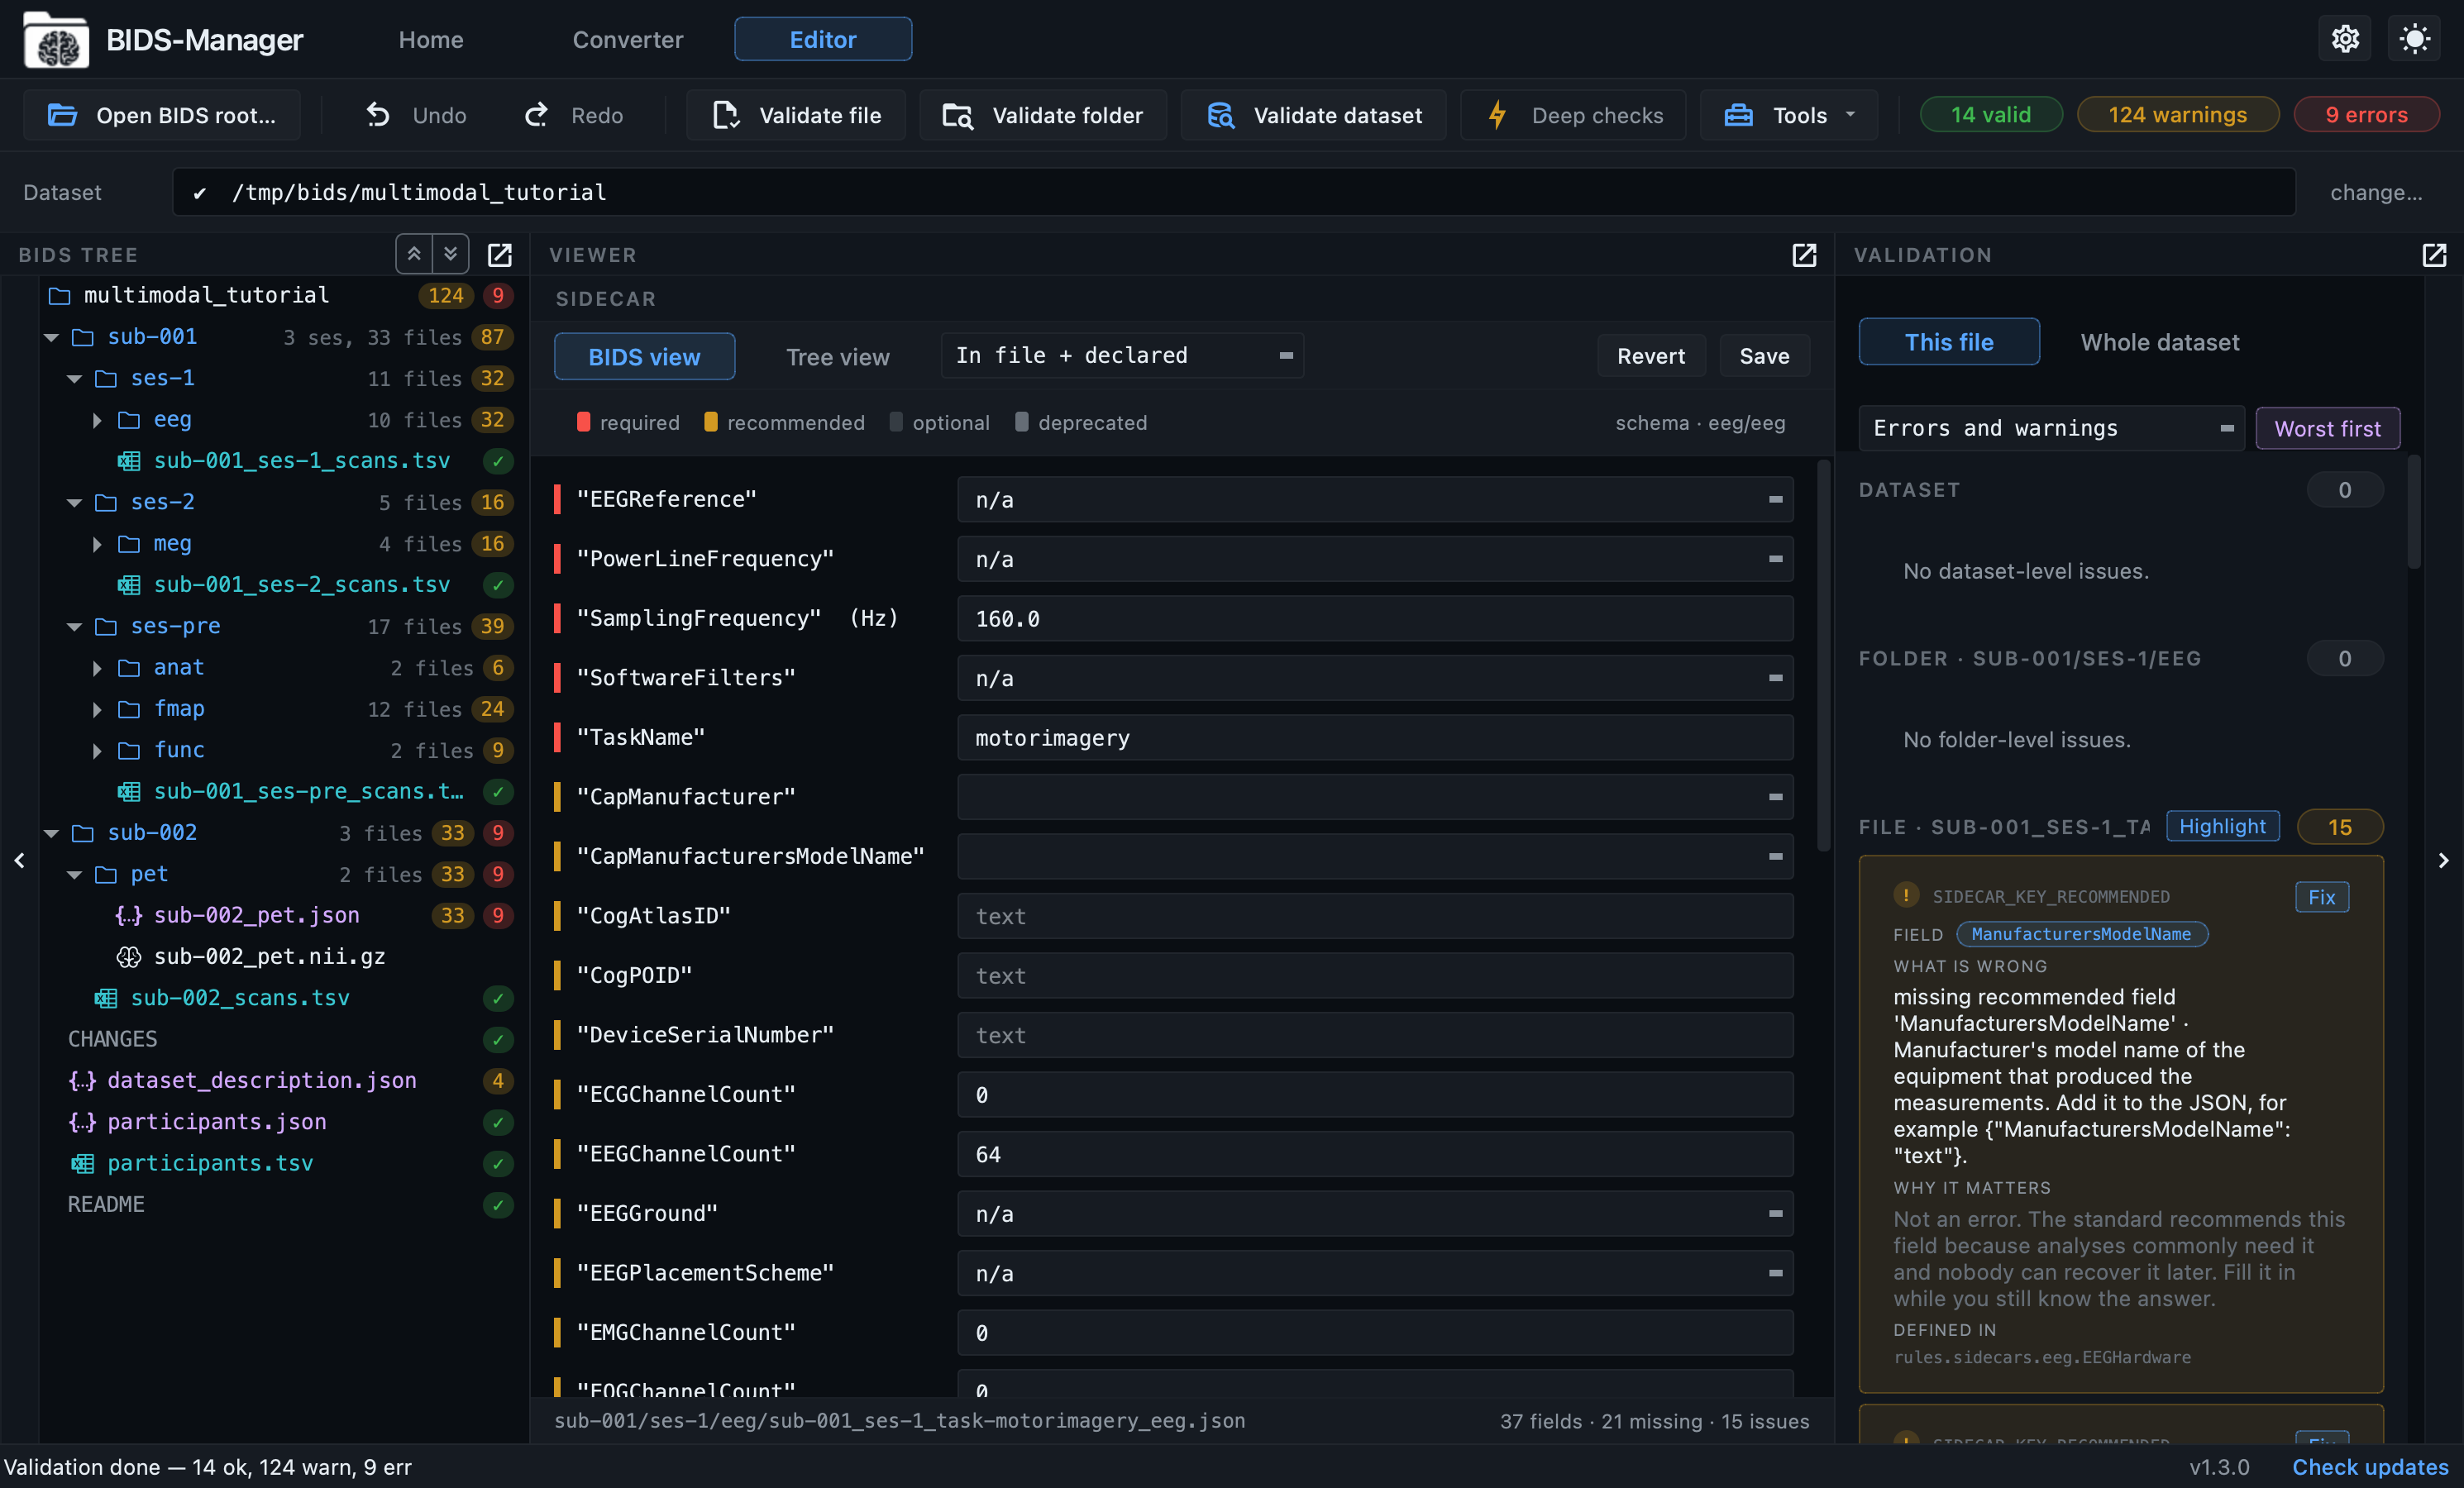Pop out the Viewer panel
2464x1488 pixels.
click(x=1804, y=255)
